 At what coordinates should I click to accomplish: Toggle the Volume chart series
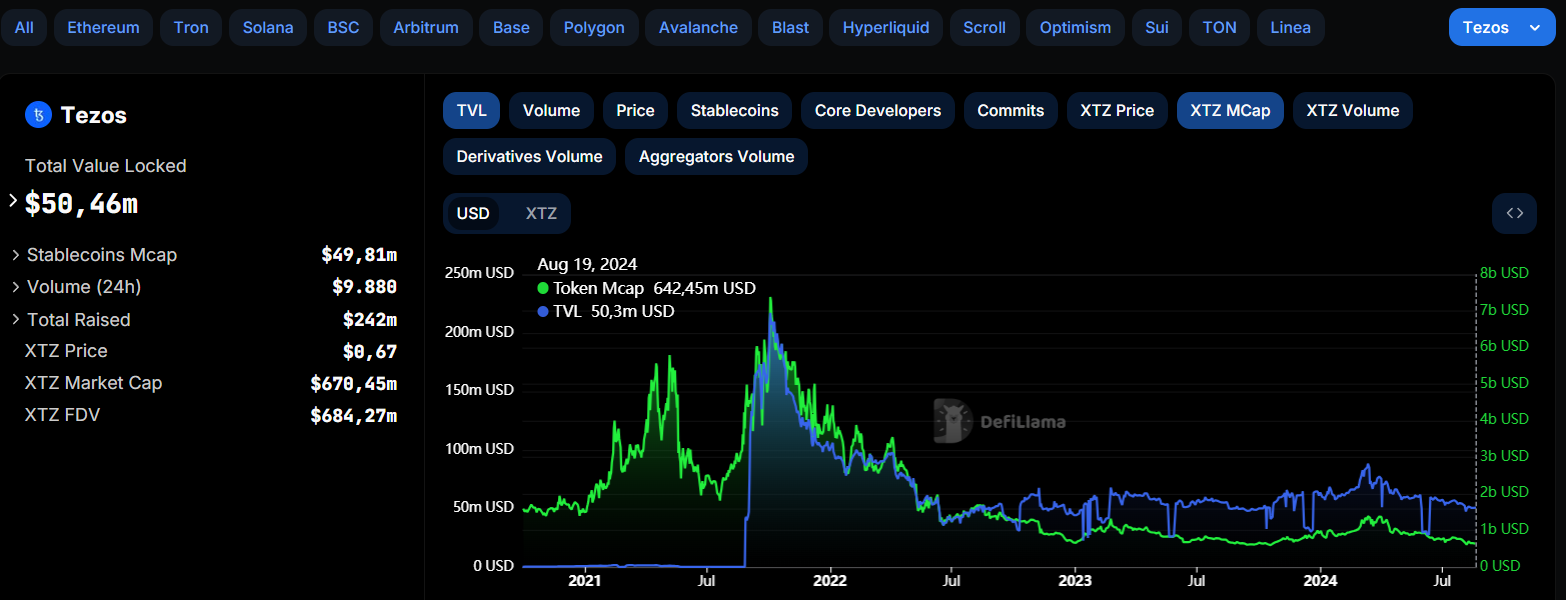tap(551, 110)
